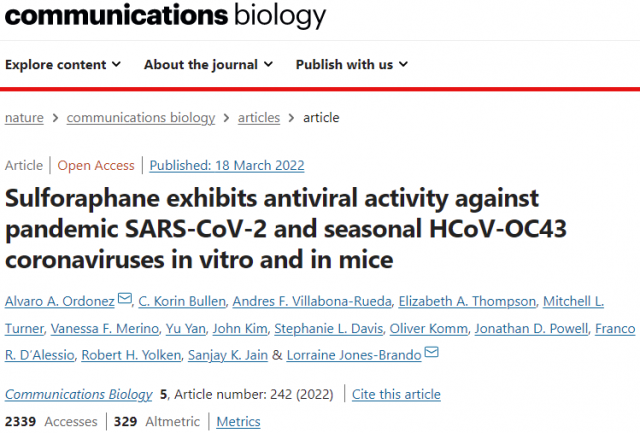The height and width of the screenshot is (433, 640).
Task: Open author C. Korin Bullen
Action: [182, 301]
